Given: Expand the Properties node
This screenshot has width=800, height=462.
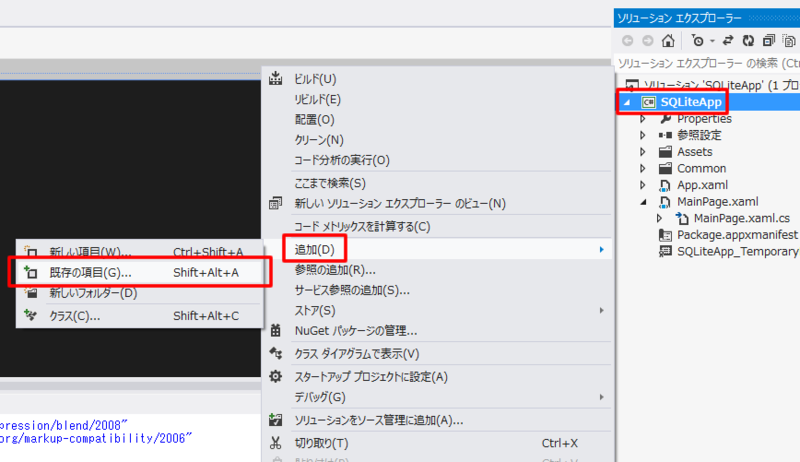Looking at the screenshot, I should [x=643, y=119].
